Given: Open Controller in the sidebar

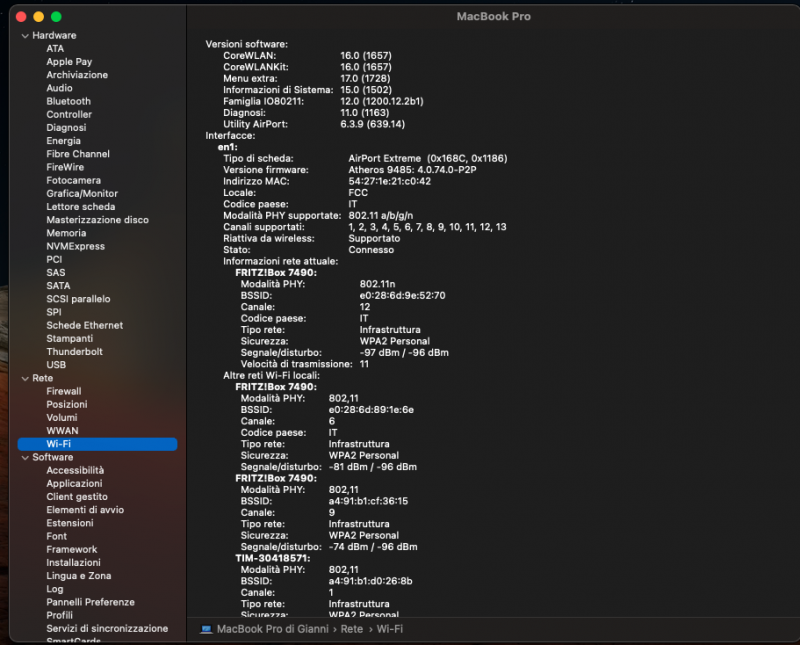Looking at the screenshot, I should (x=69, y=115).
